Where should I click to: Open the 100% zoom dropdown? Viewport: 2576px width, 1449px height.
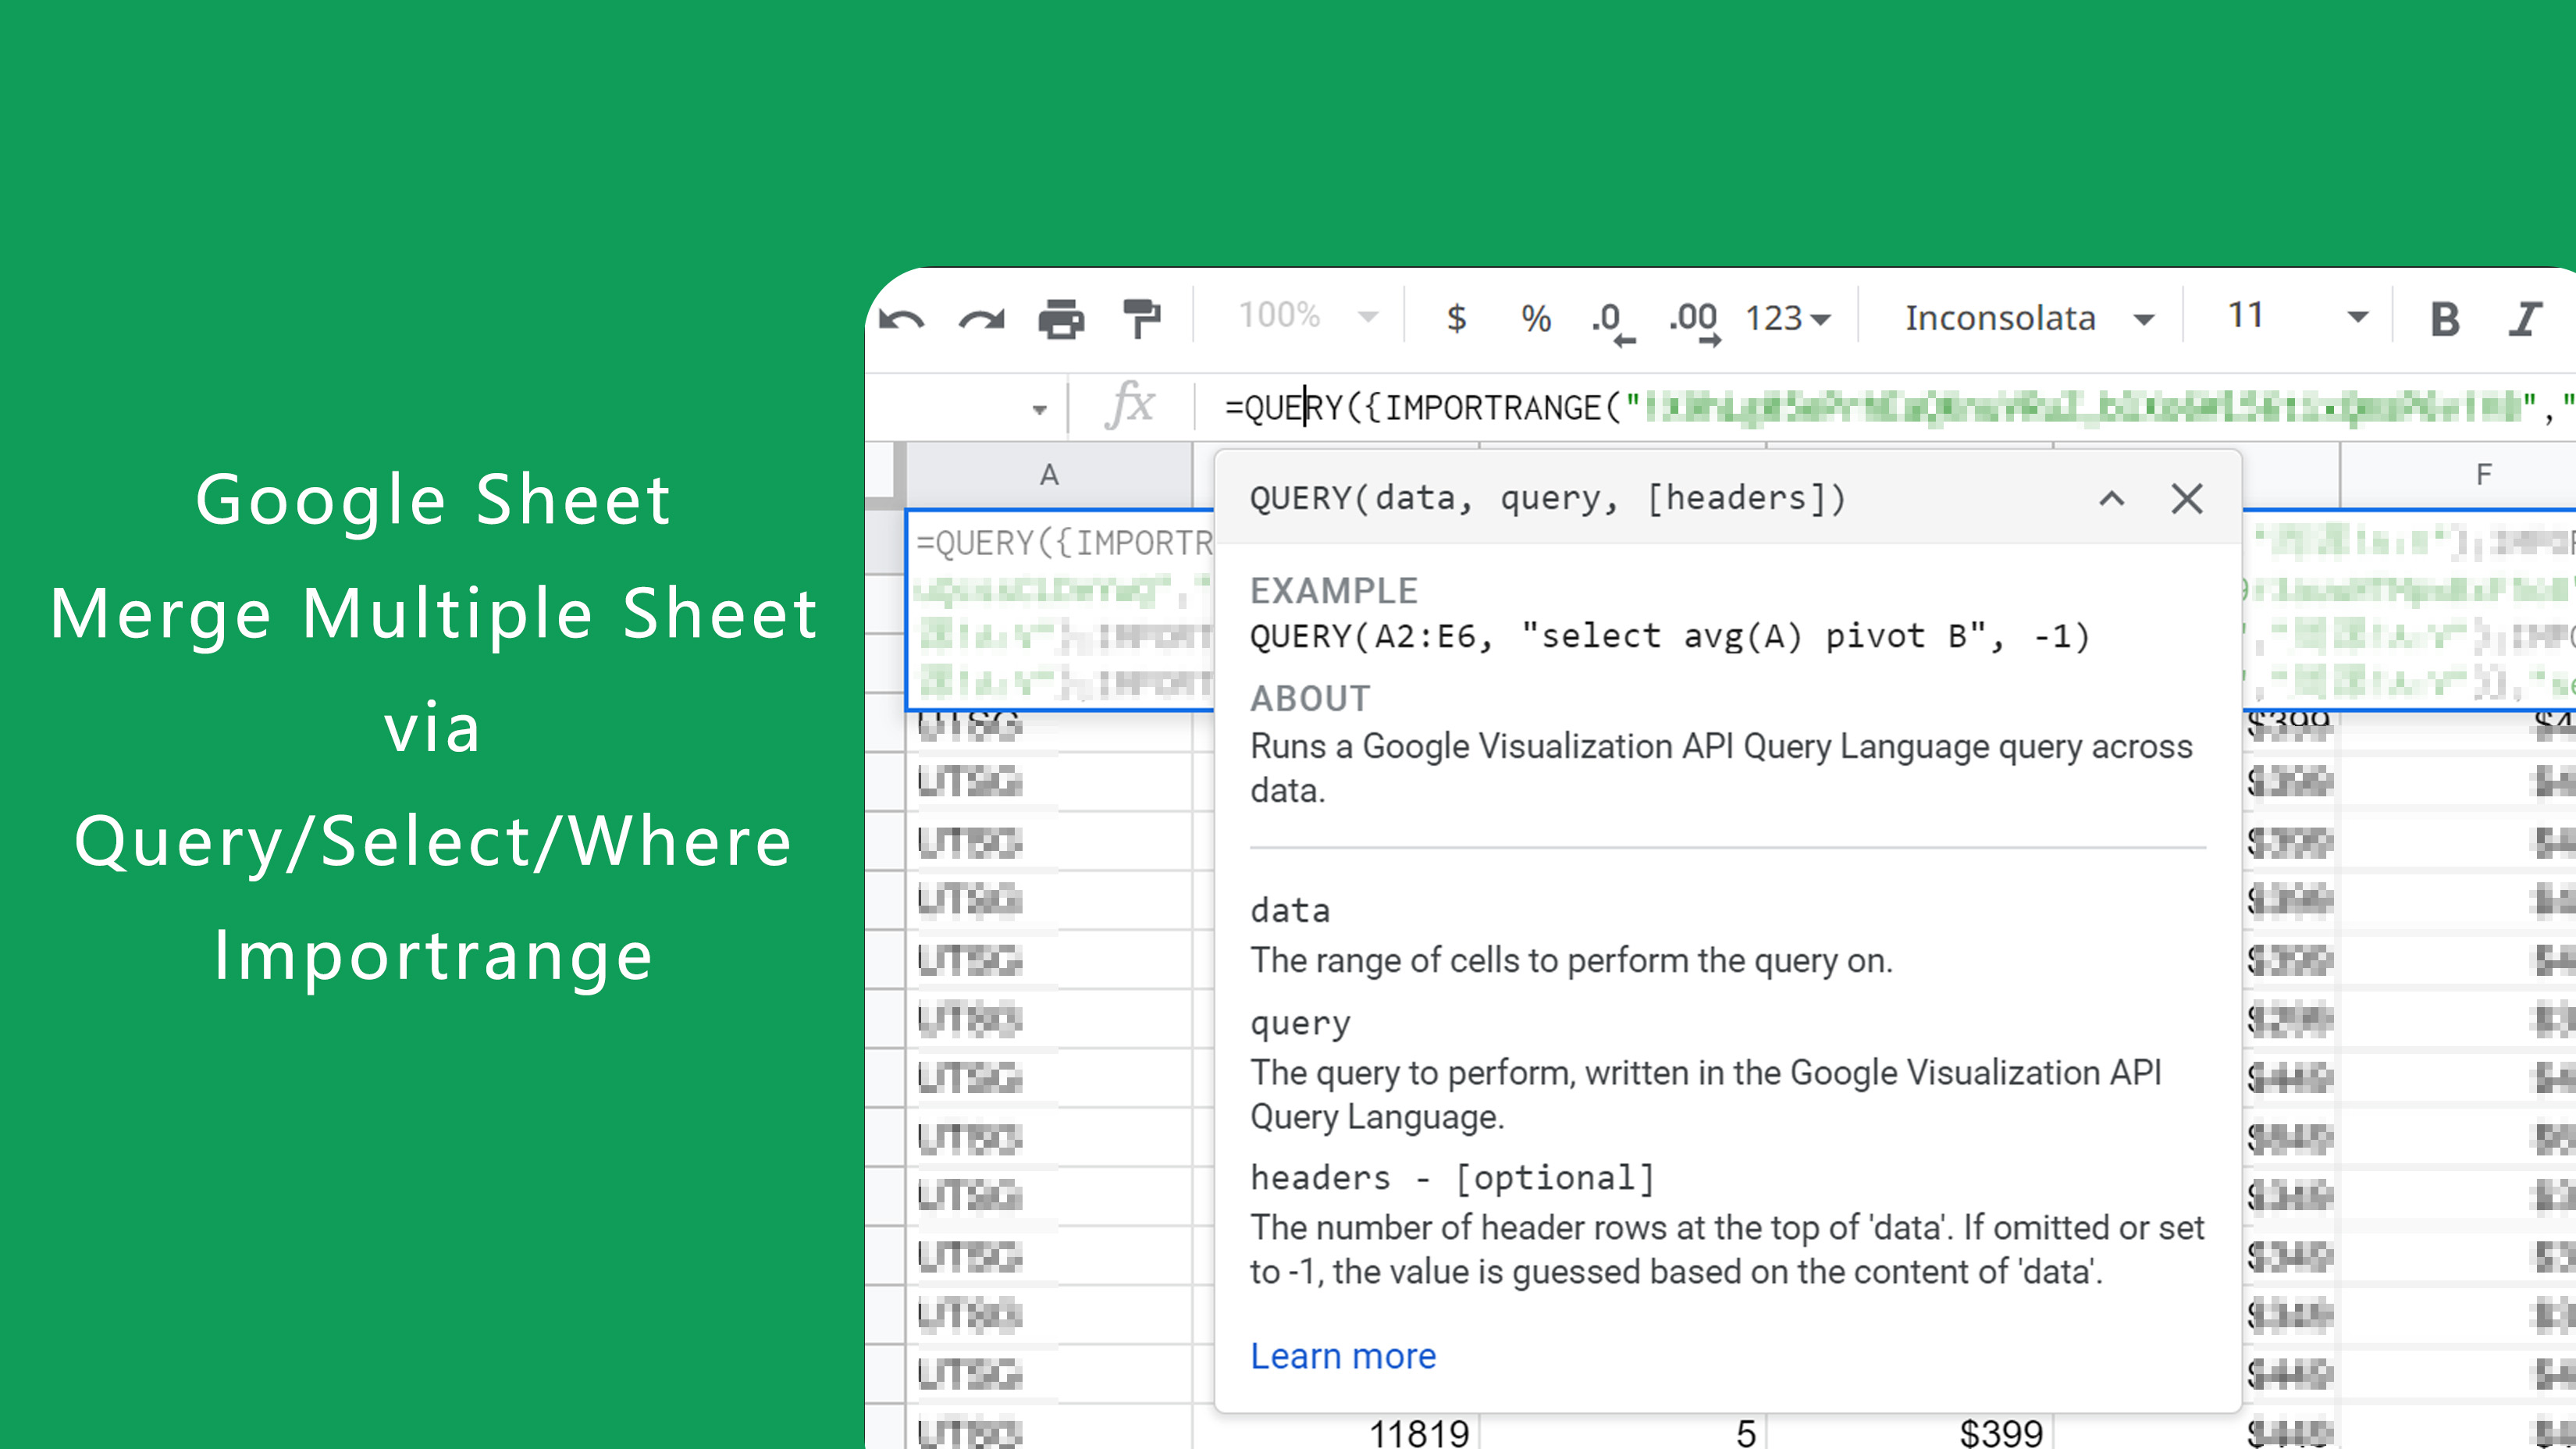tap(1306, 317)
